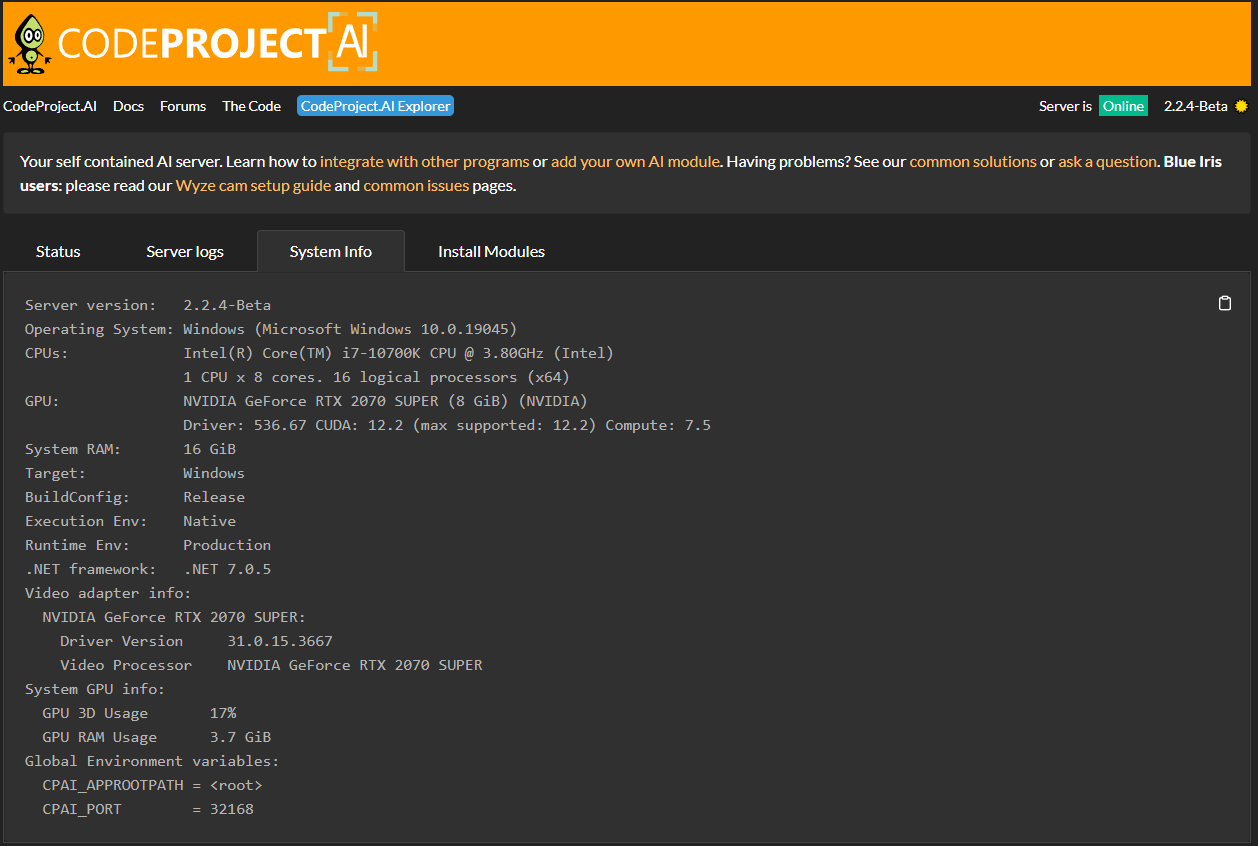Viewport: 1258px width, 846px height.
Task: Visit the Forums link
Action: click(x=183, y=106)
